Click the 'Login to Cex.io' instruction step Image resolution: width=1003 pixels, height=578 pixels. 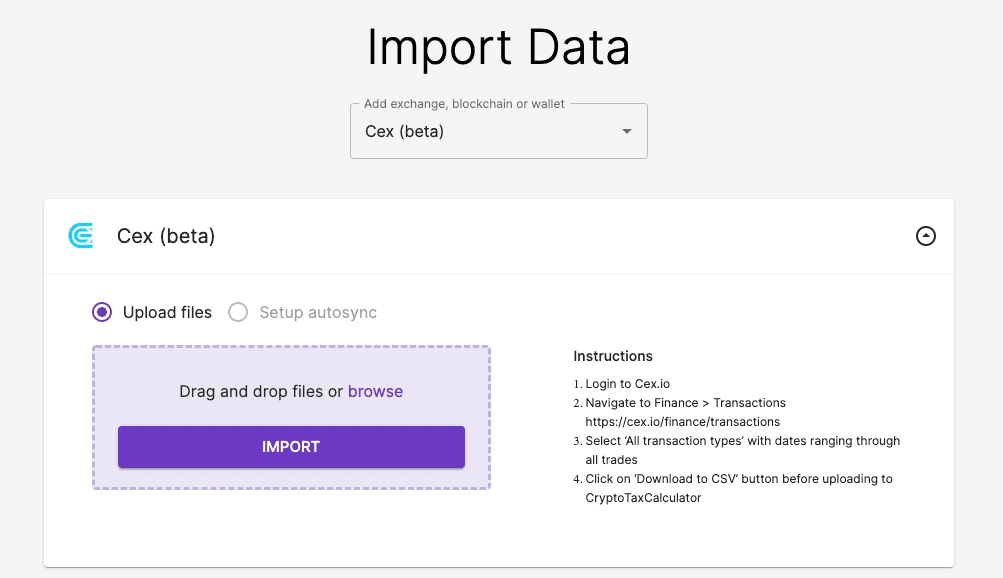[x=627, y=384]
